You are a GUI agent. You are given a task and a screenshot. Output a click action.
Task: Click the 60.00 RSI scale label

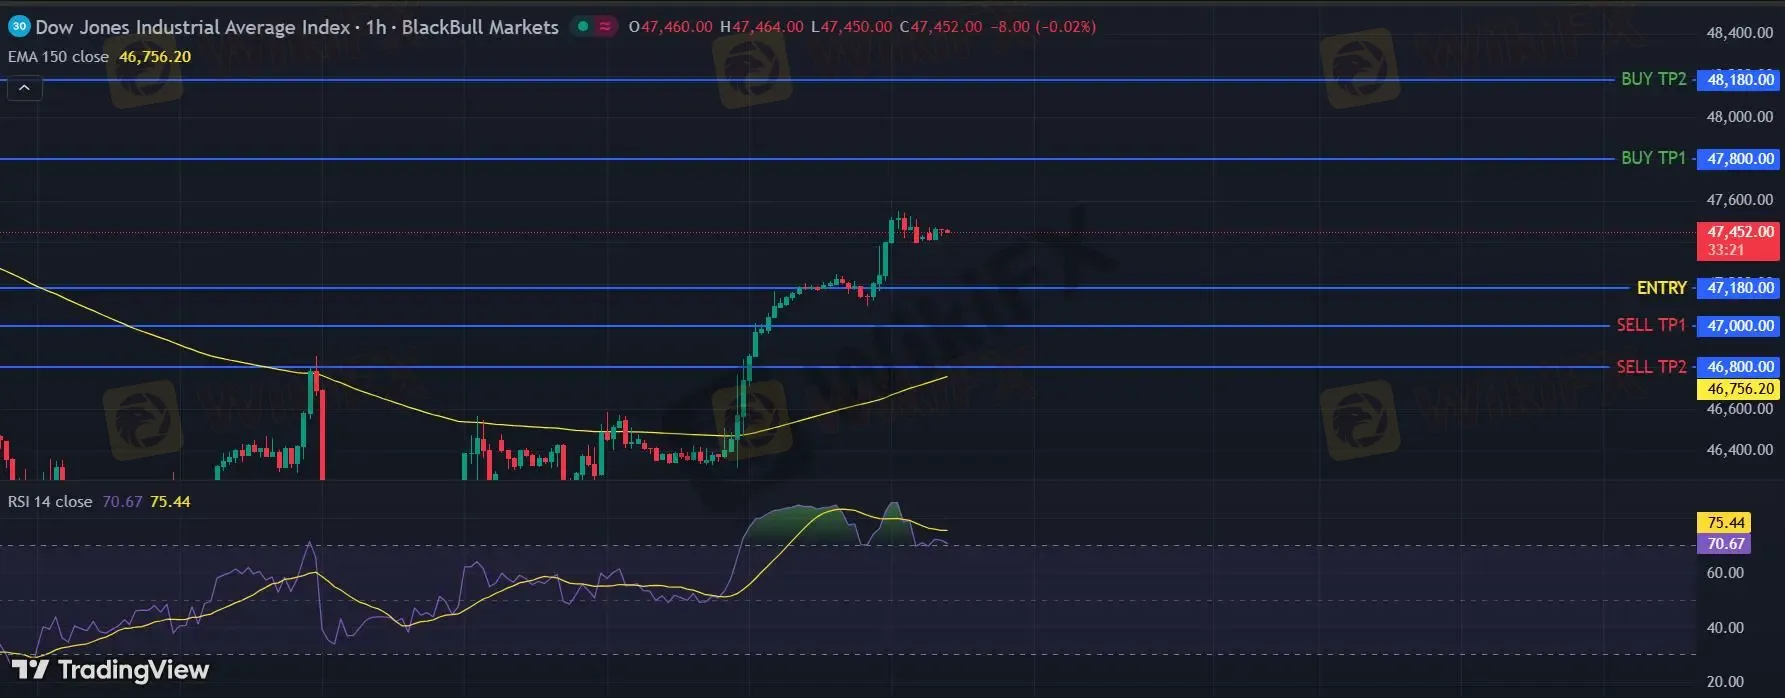tap(1725, 573)
